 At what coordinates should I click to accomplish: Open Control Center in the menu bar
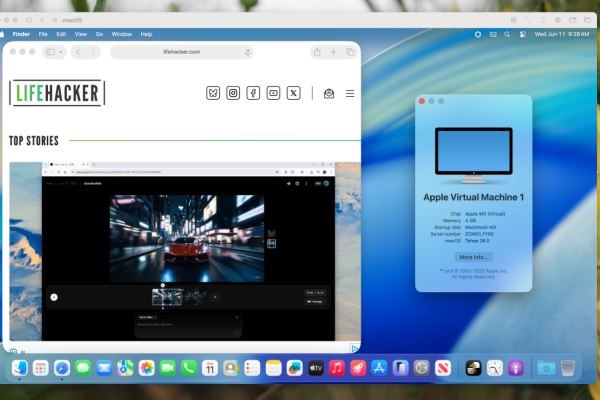523,34
